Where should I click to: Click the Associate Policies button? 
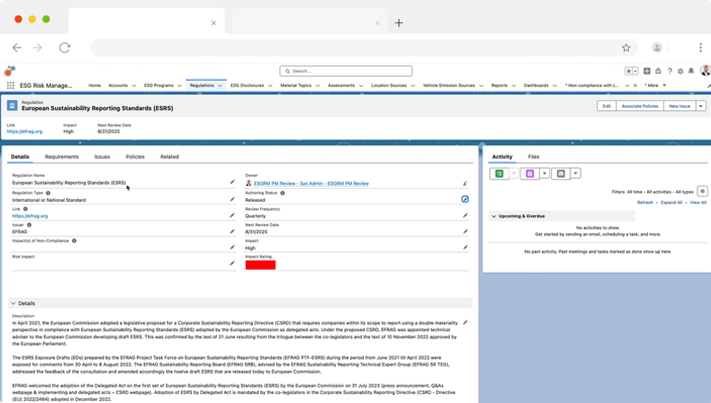(640, 106)
